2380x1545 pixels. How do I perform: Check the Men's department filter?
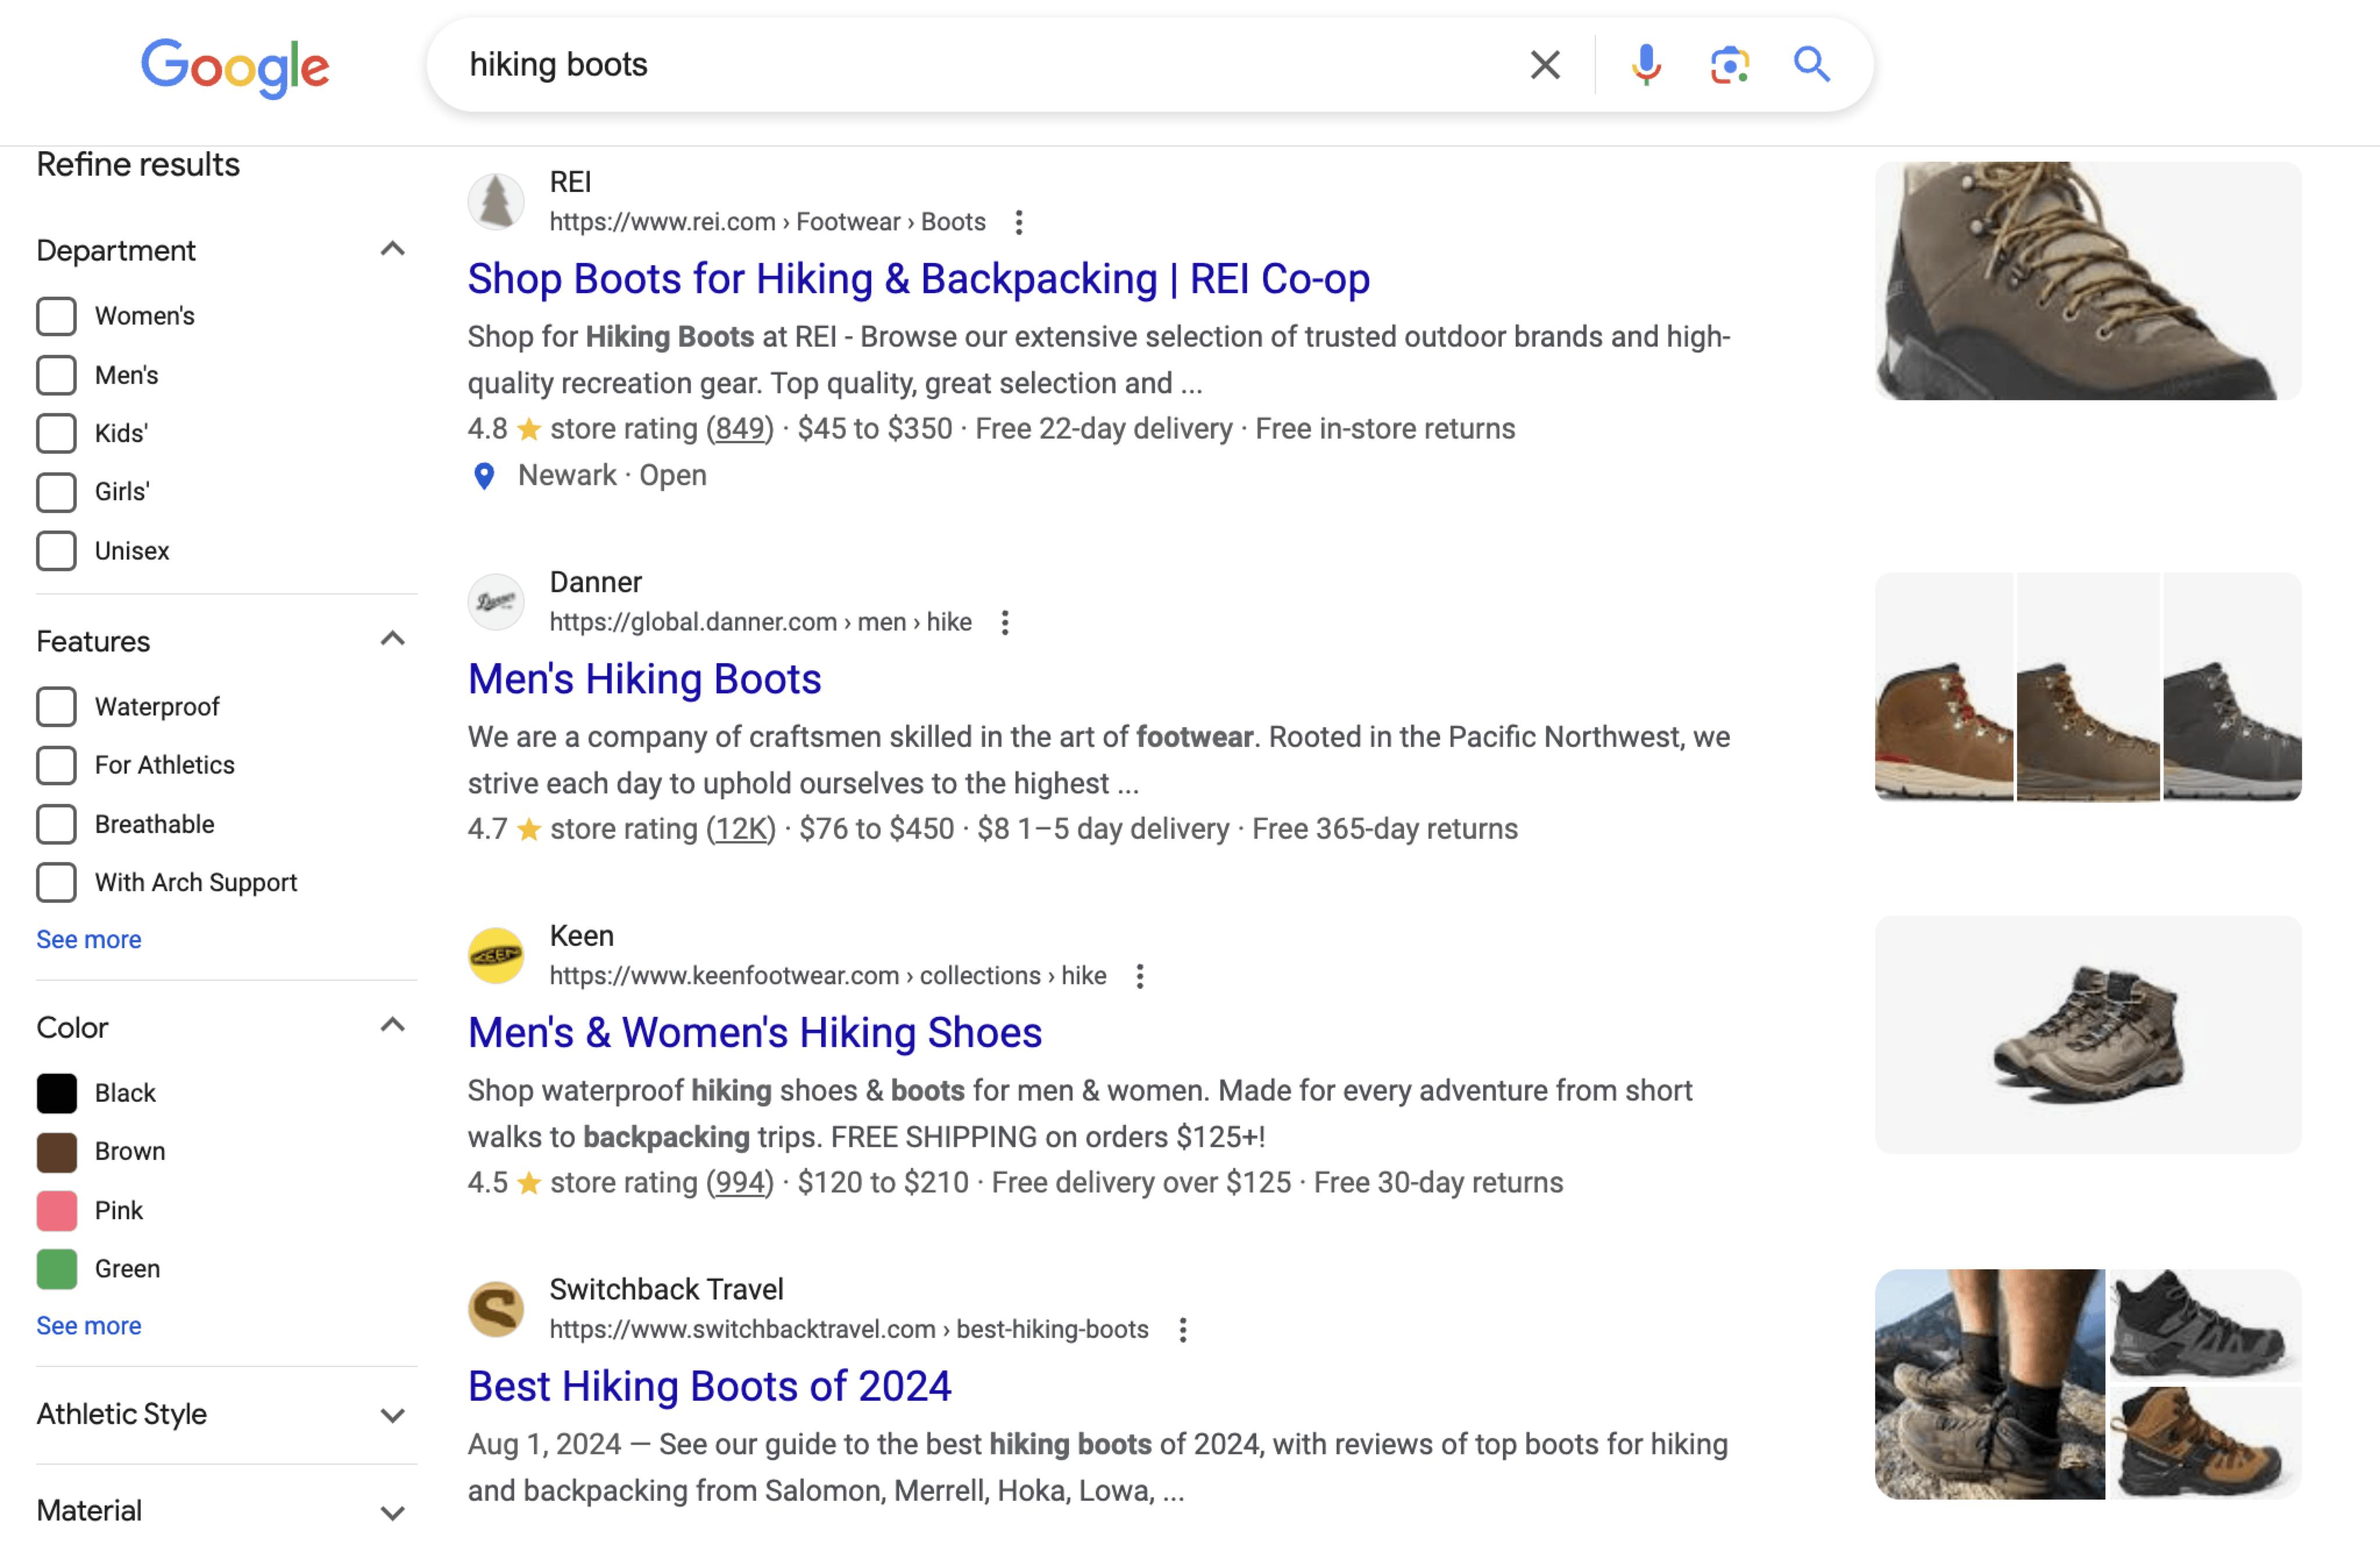click(56, 375)
